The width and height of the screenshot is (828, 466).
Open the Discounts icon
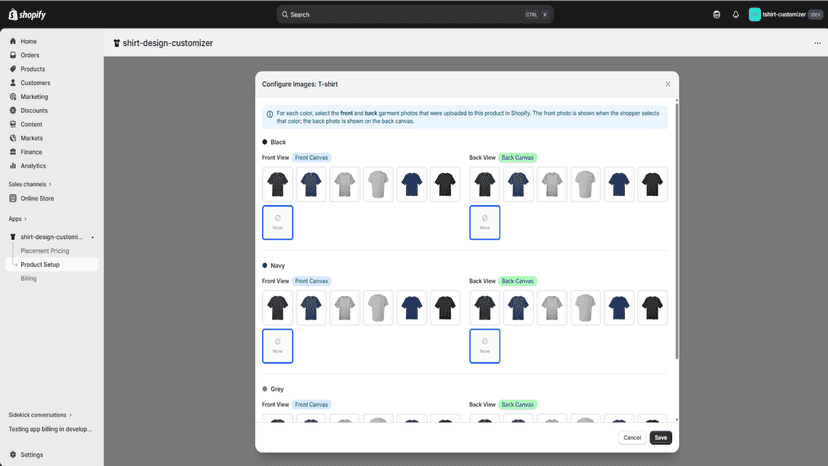[x=13, y=110]
